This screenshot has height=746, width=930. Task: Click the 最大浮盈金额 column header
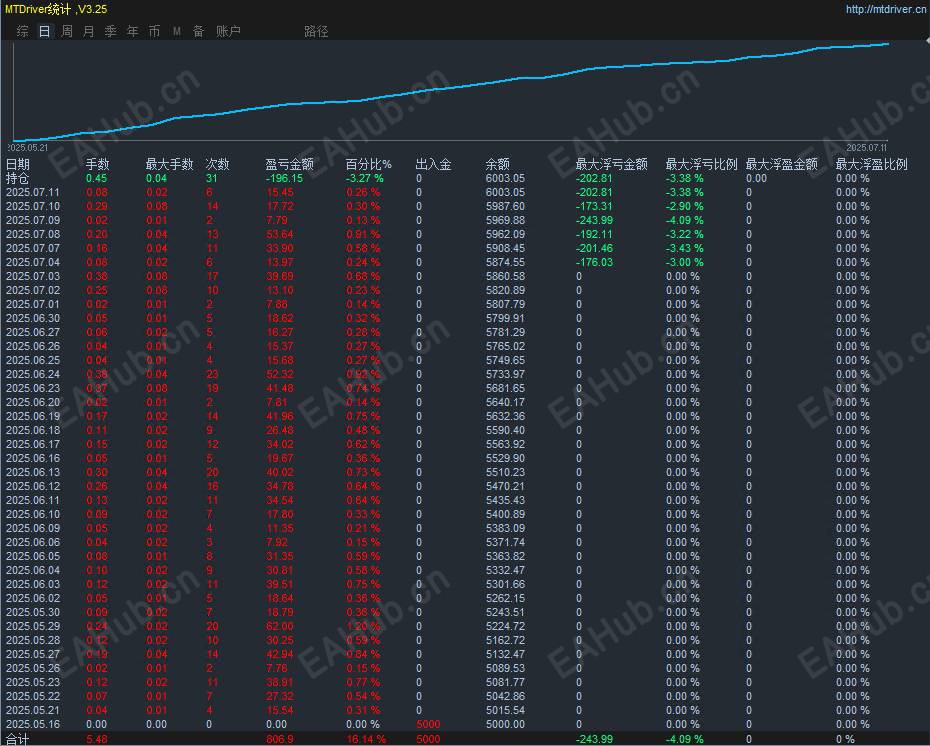pyautogui.click(x=782, y=164)
